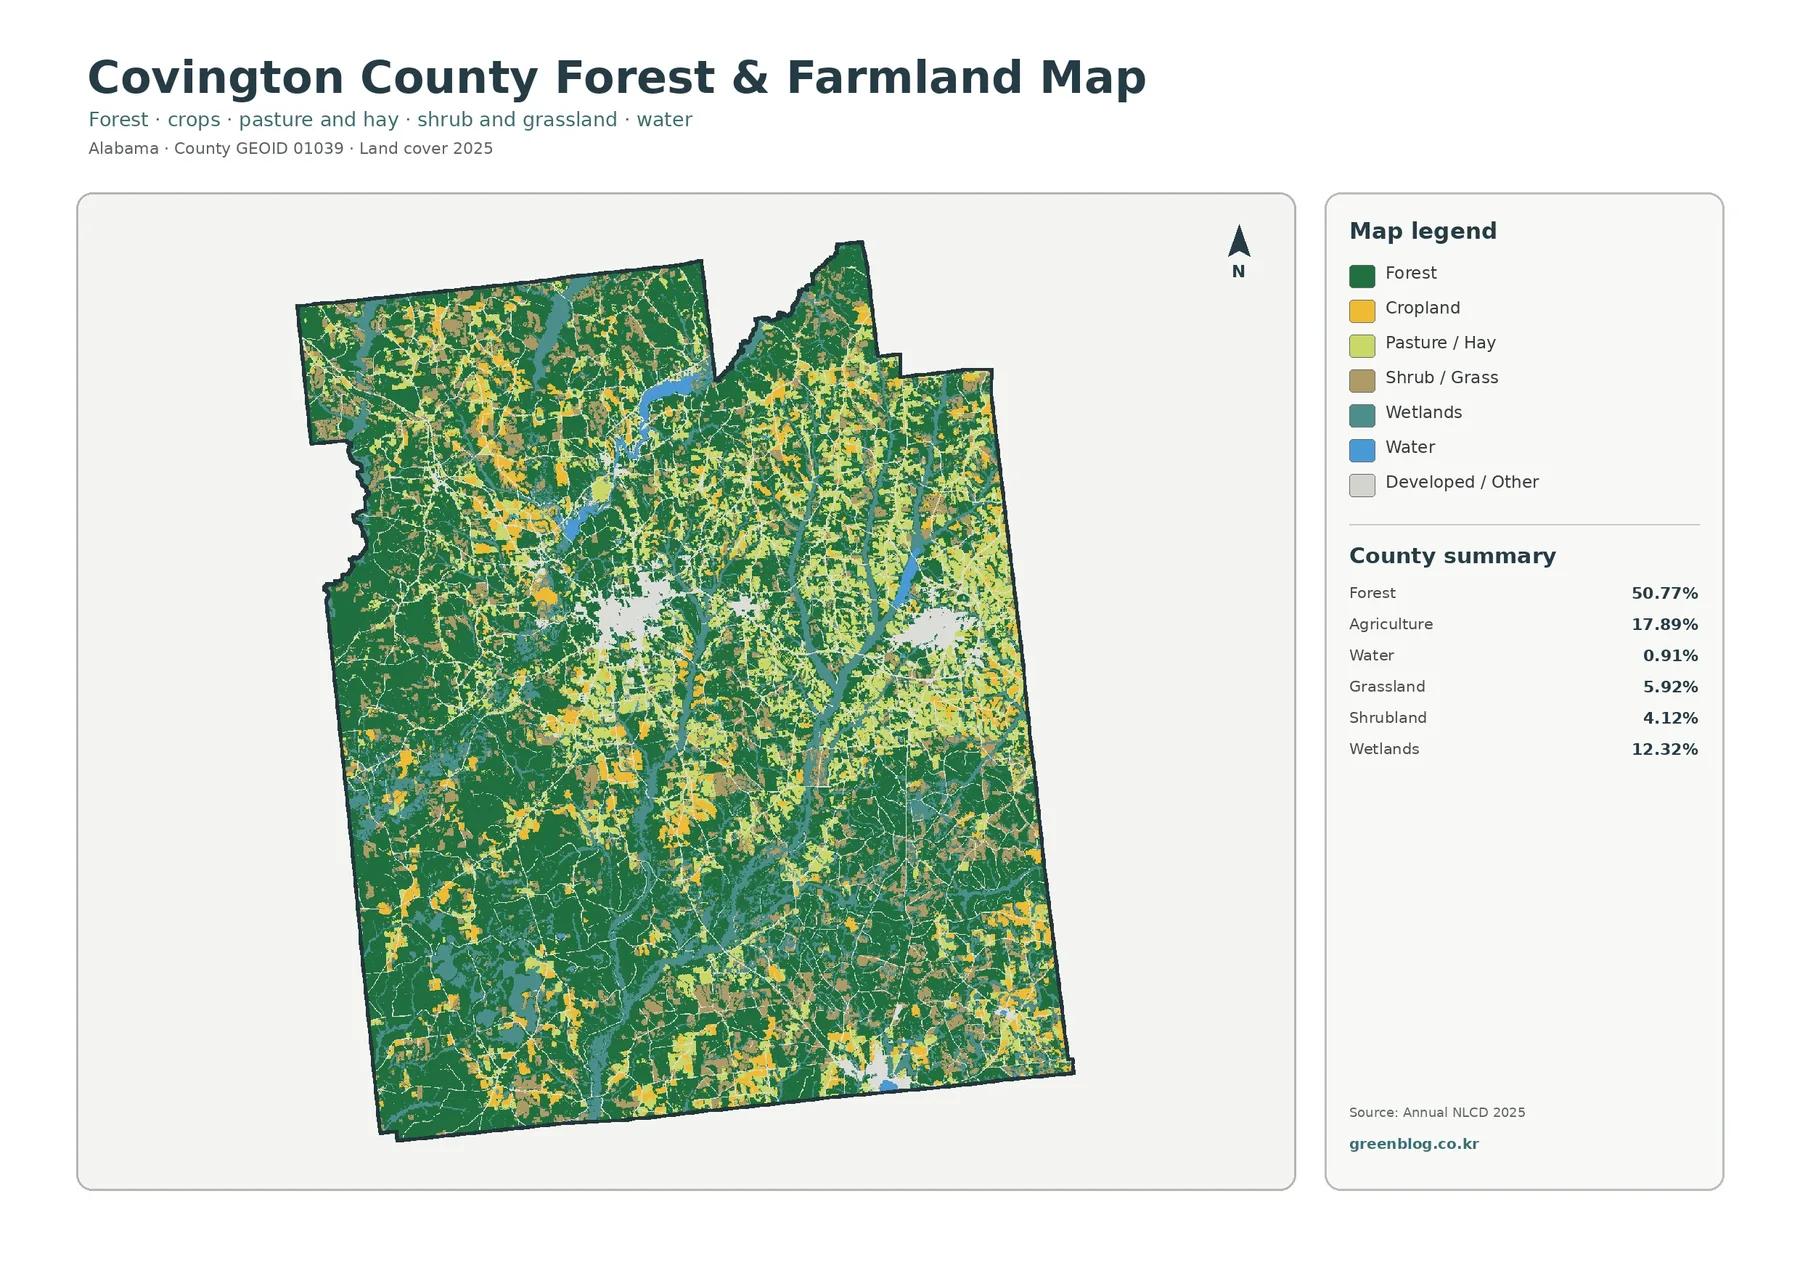
Task: Click the Forest value 50.77%
Action: 1664,594
